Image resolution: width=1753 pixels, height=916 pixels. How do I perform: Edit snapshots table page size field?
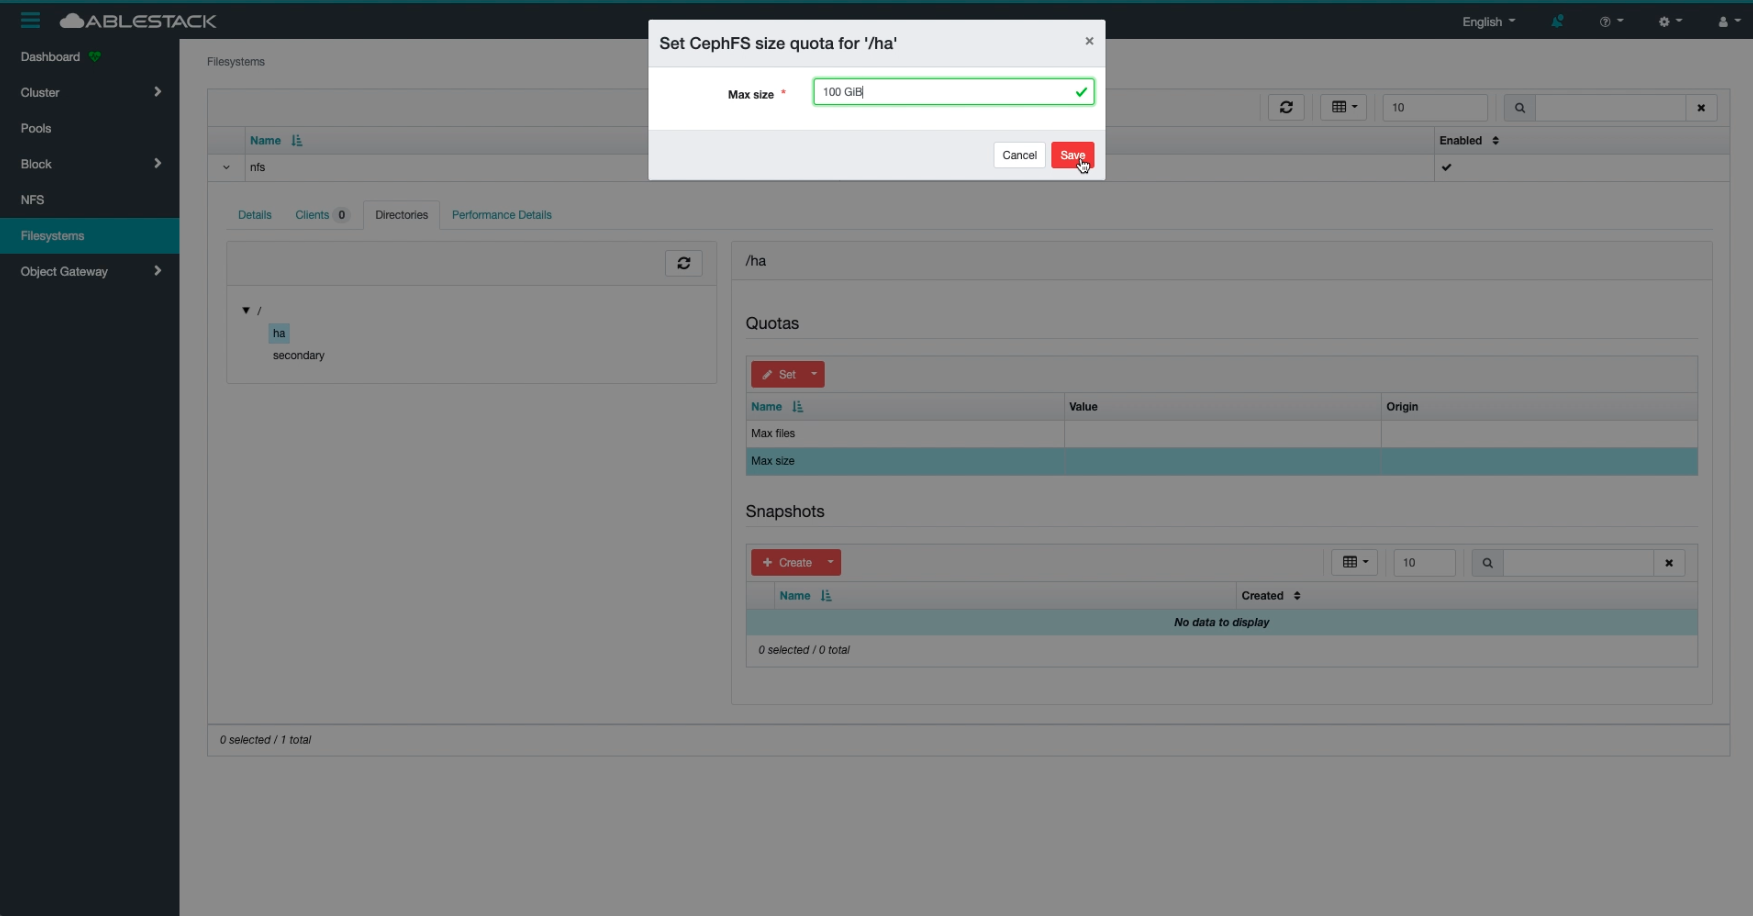click(x=1424, y=563)
